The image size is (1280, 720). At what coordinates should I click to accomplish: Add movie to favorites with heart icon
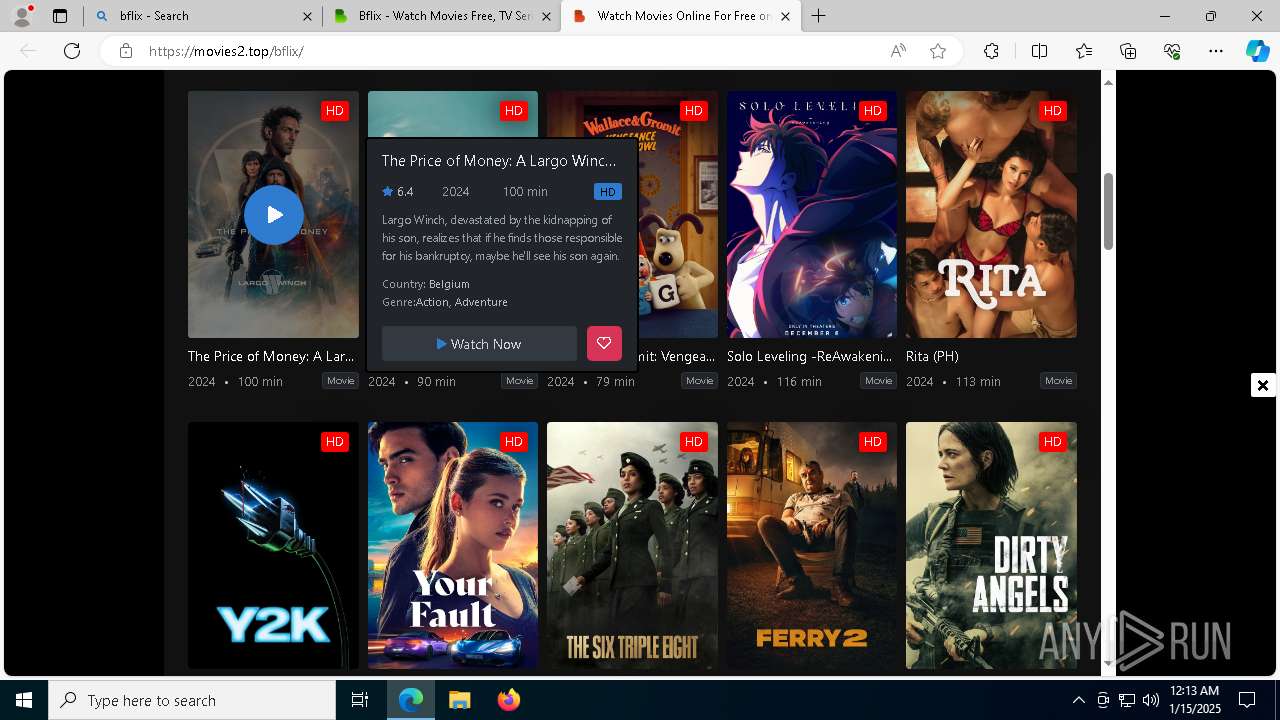coord(604,344)
